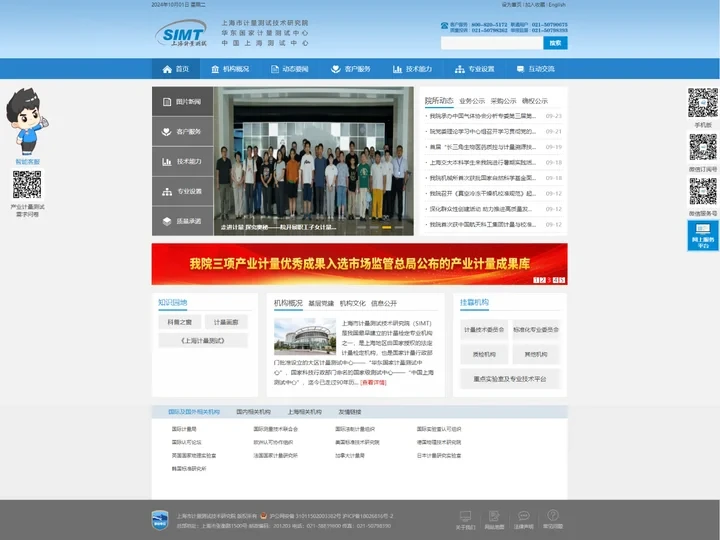
Task: Go to red banner slide 5
Action: [x=562, y=280]
